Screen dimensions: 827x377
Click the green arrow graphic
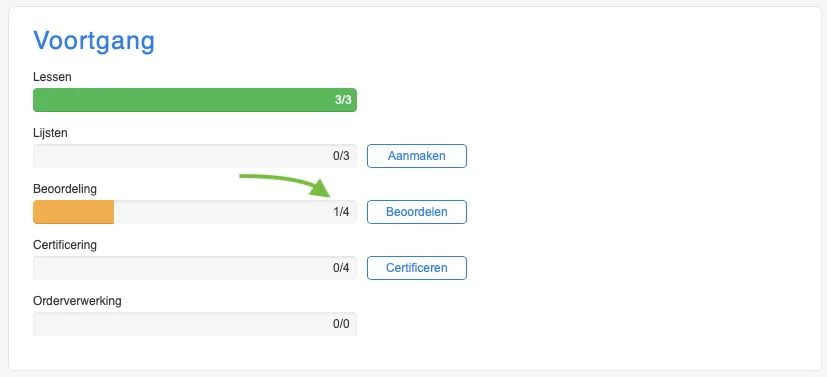(285, 185)
